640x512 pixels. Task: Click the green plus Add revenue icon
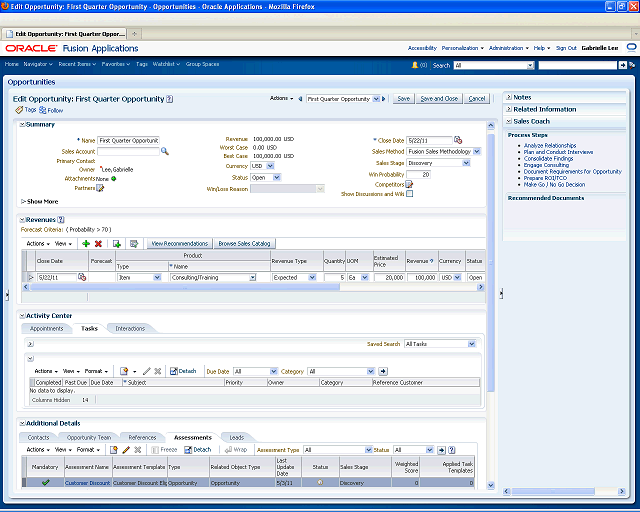(86, 244)
